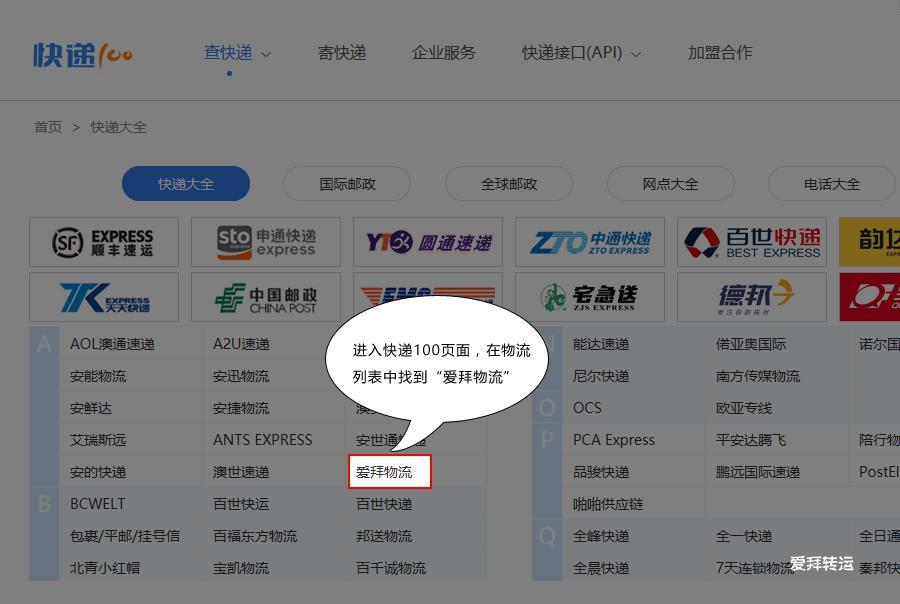The image size is (900, 604).
Task: Select the STO 申通快递 logo tile
Action: [x=266, y=242]
